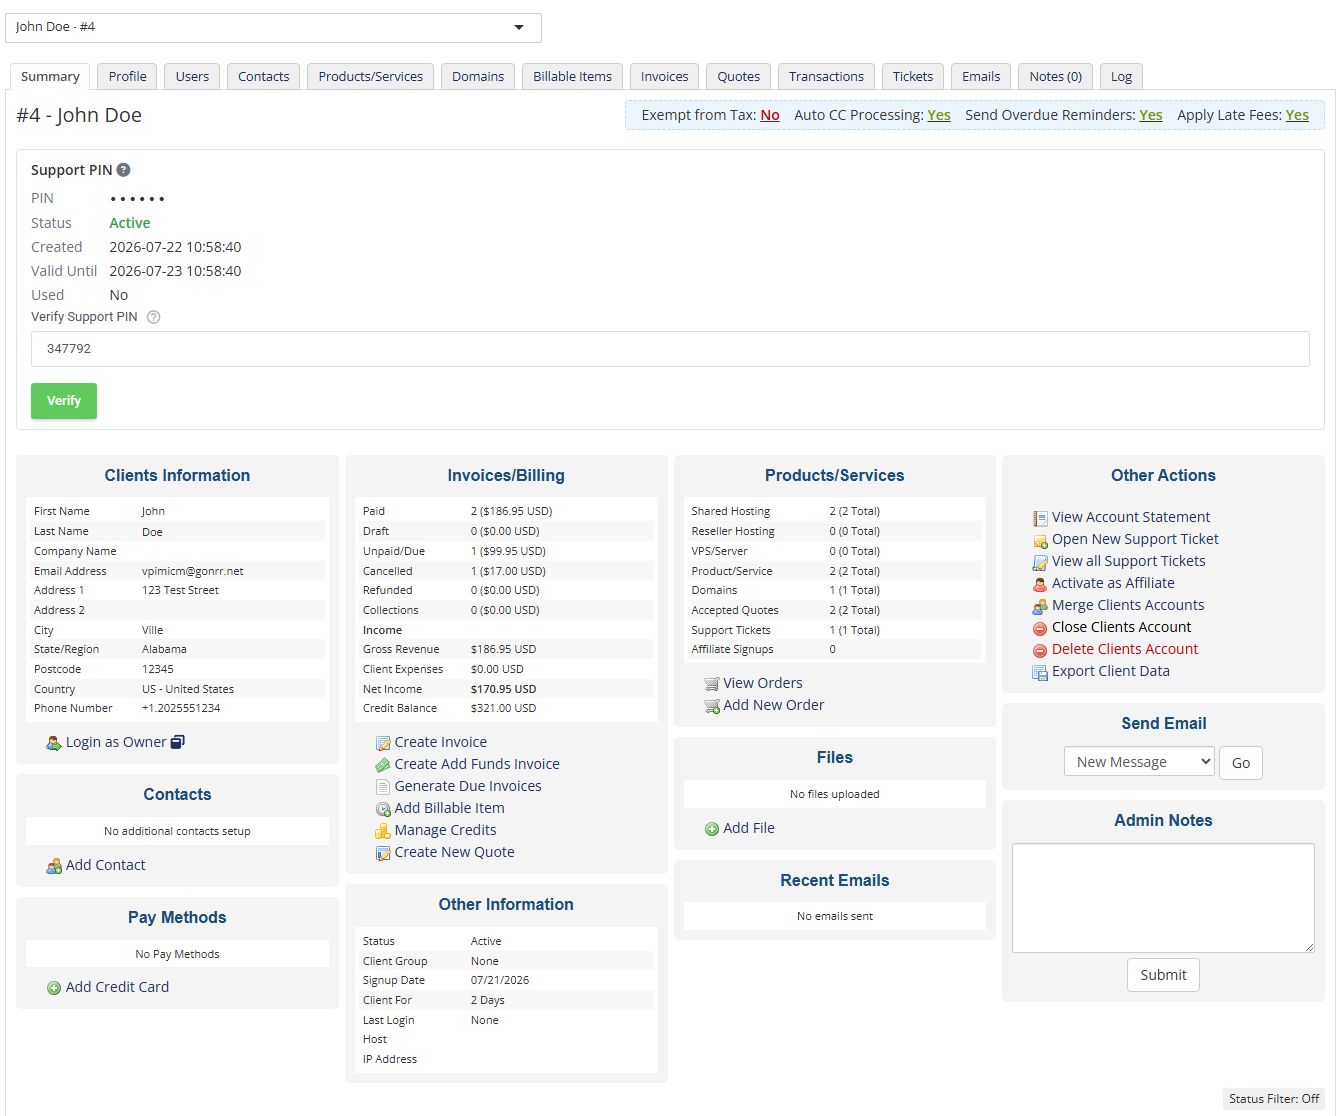The width and height of the screenshot is (1339, 1116).
Task: Click the green Verify button
Action: click(x=64, y=401)
